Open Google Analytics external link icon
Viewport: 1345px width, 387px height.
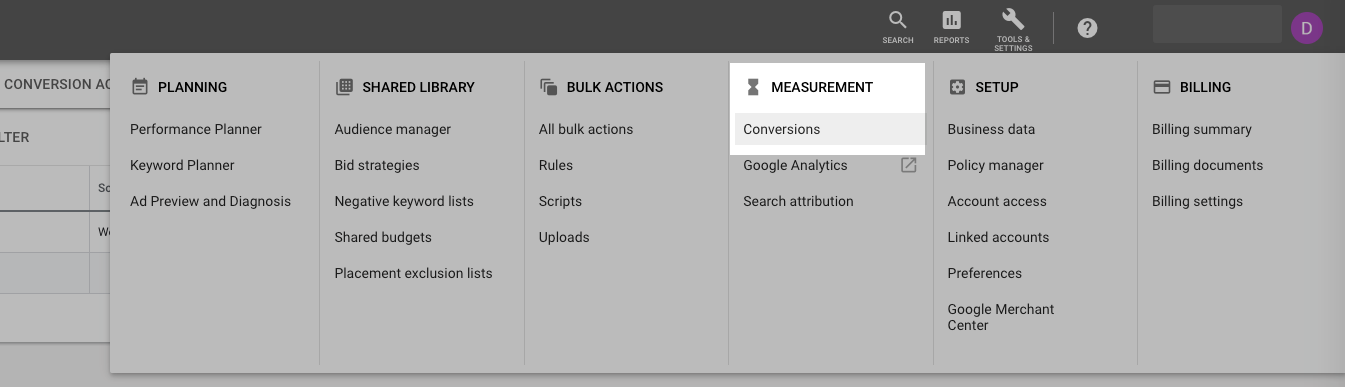pos(908,165)
